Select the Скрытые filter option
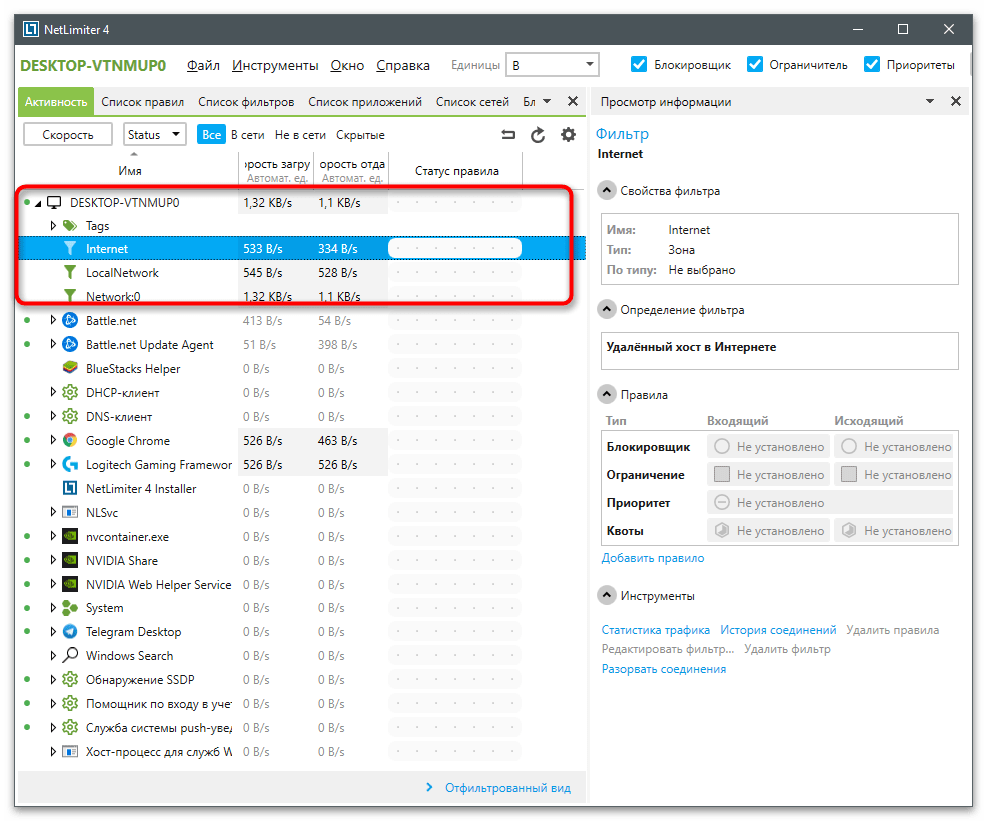Viewport: 987px width, 821px height. click(360, 135)
